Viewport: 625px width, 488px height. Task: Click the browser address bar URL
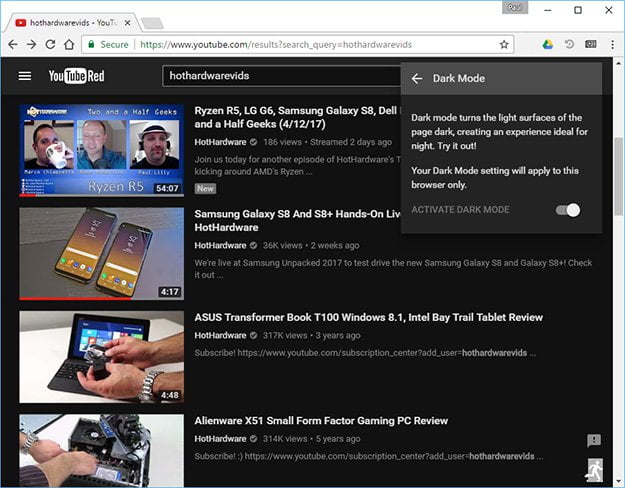click(x=276, y=44)
